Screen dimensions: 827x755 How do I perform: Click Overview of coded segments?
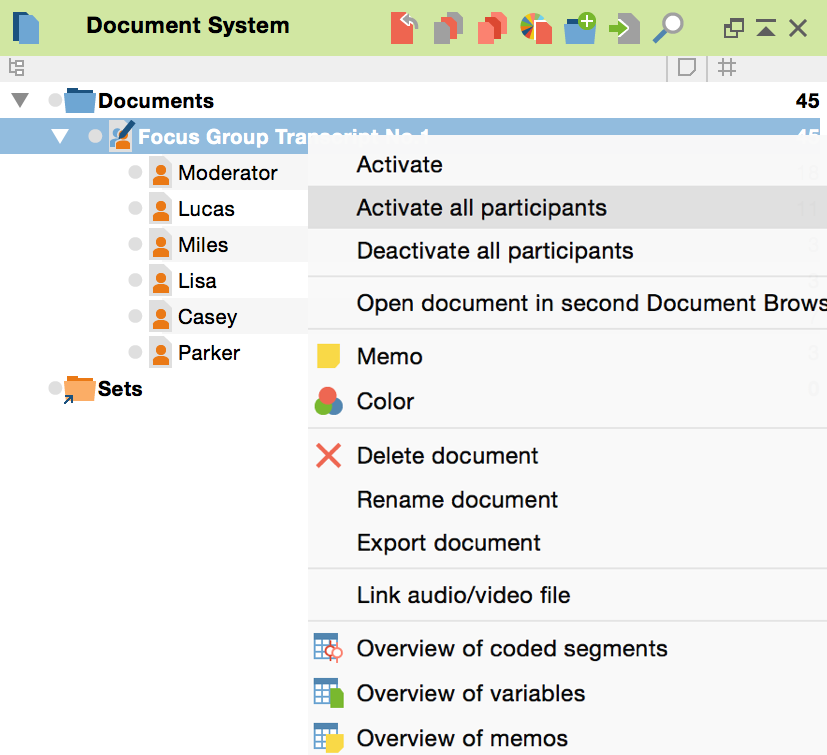(x=511, y=649)
